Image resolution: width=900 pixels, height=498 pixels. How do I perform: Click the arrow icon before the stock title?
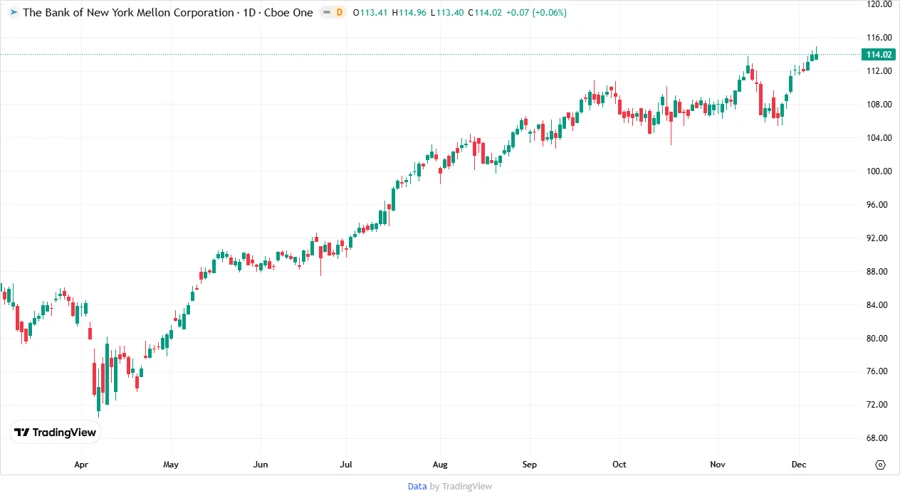click(x=14, y=12)
